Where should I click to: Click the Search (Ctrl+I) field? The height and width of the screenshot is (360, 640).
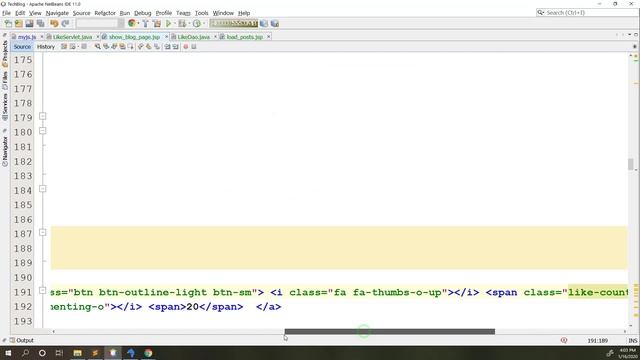pos(587,13)
